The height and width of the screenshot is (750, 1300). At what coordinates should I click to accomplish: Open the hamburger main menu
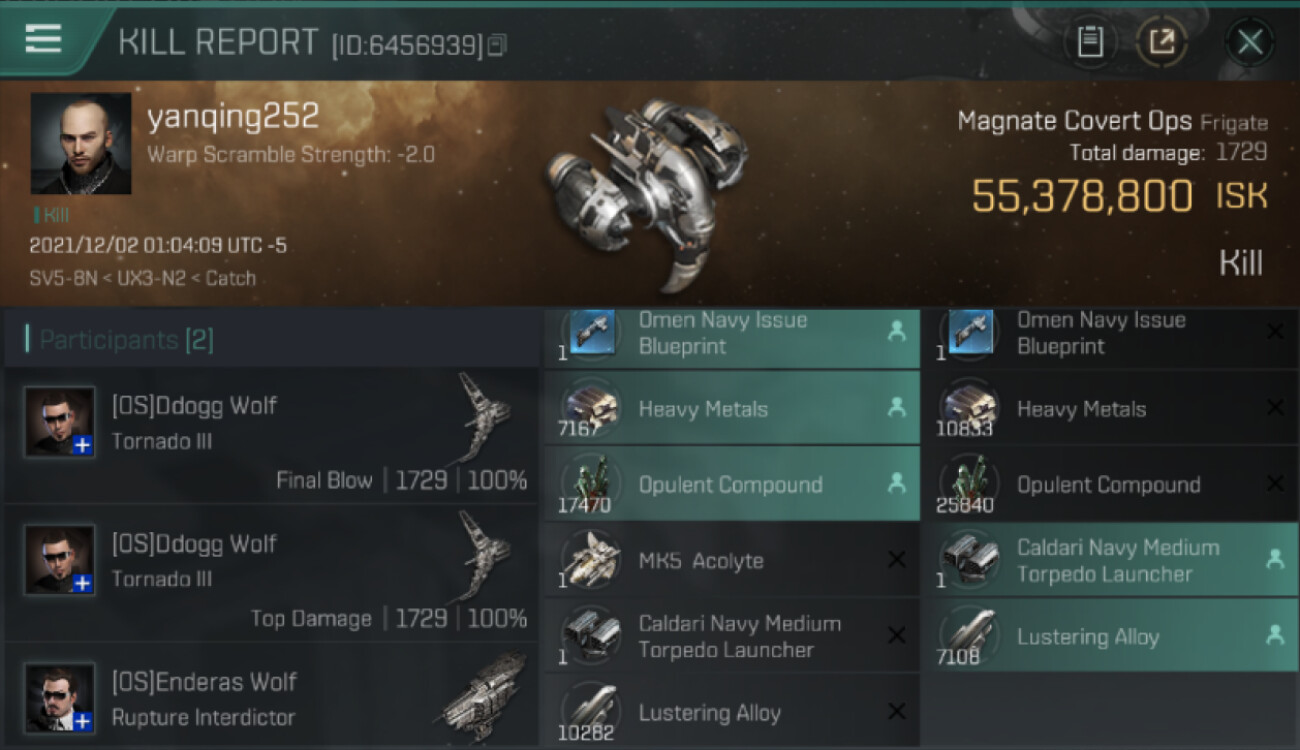(43, 40)
